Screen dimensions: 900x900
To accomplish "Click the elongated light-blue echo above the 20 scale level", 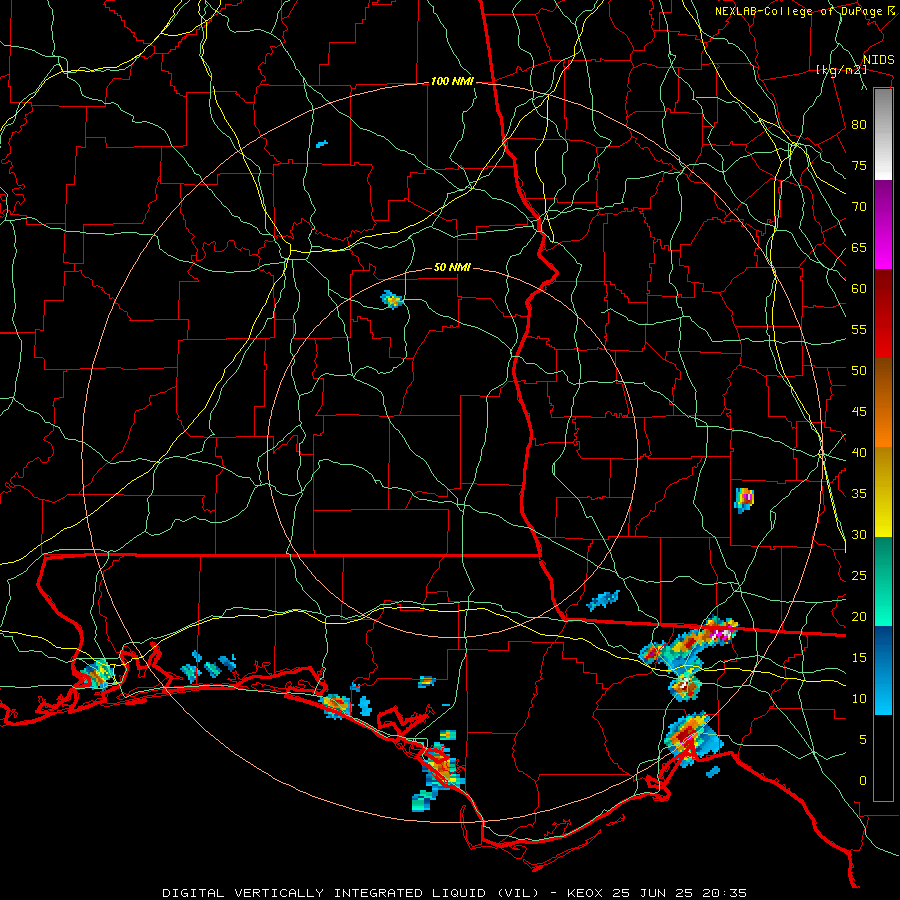I will coord(603,600).
